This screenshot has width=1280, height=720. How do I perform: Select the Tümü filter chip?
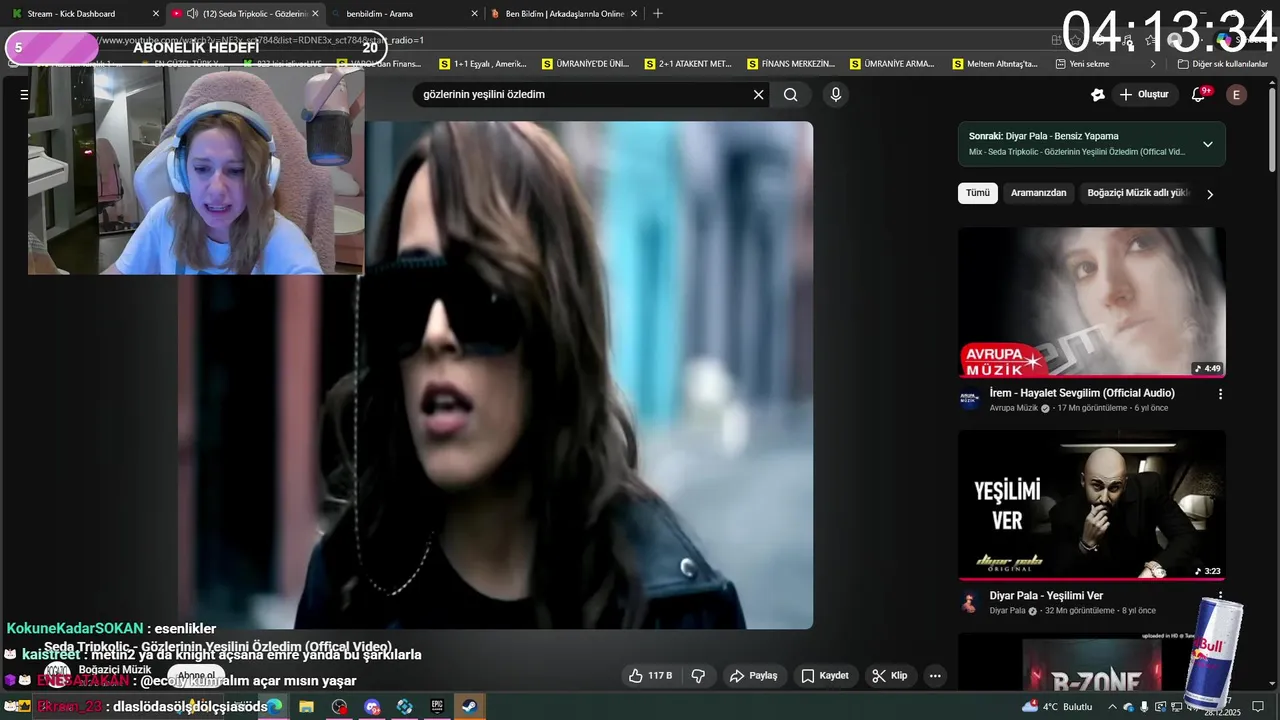coord(978,193)
